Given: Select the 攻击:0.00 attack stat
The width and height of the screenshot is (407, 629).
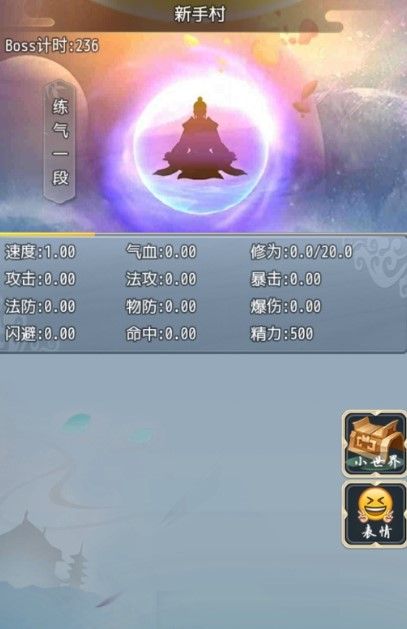Looking at the screenshot, I should pos(40,279).
